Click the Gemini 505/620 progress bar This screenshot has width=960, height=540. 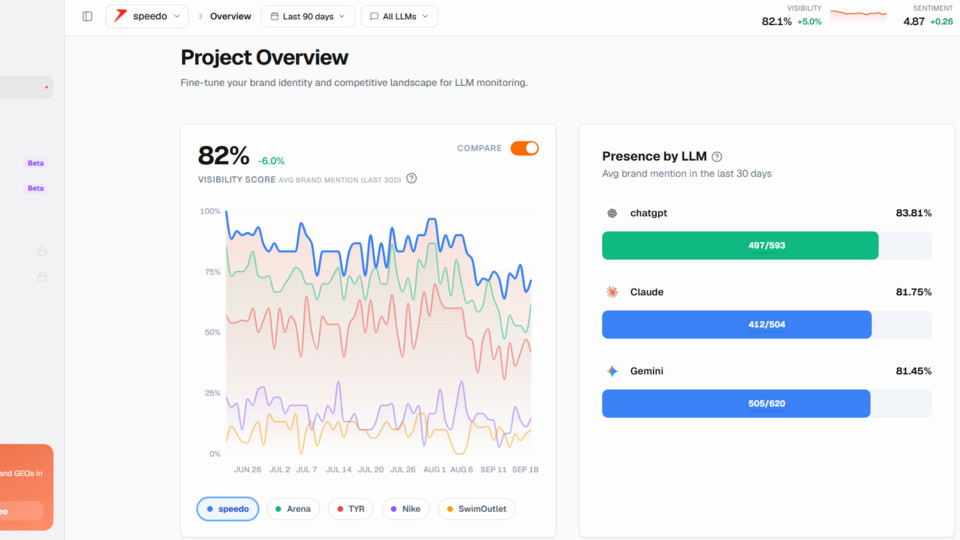[x=767, y=403]
